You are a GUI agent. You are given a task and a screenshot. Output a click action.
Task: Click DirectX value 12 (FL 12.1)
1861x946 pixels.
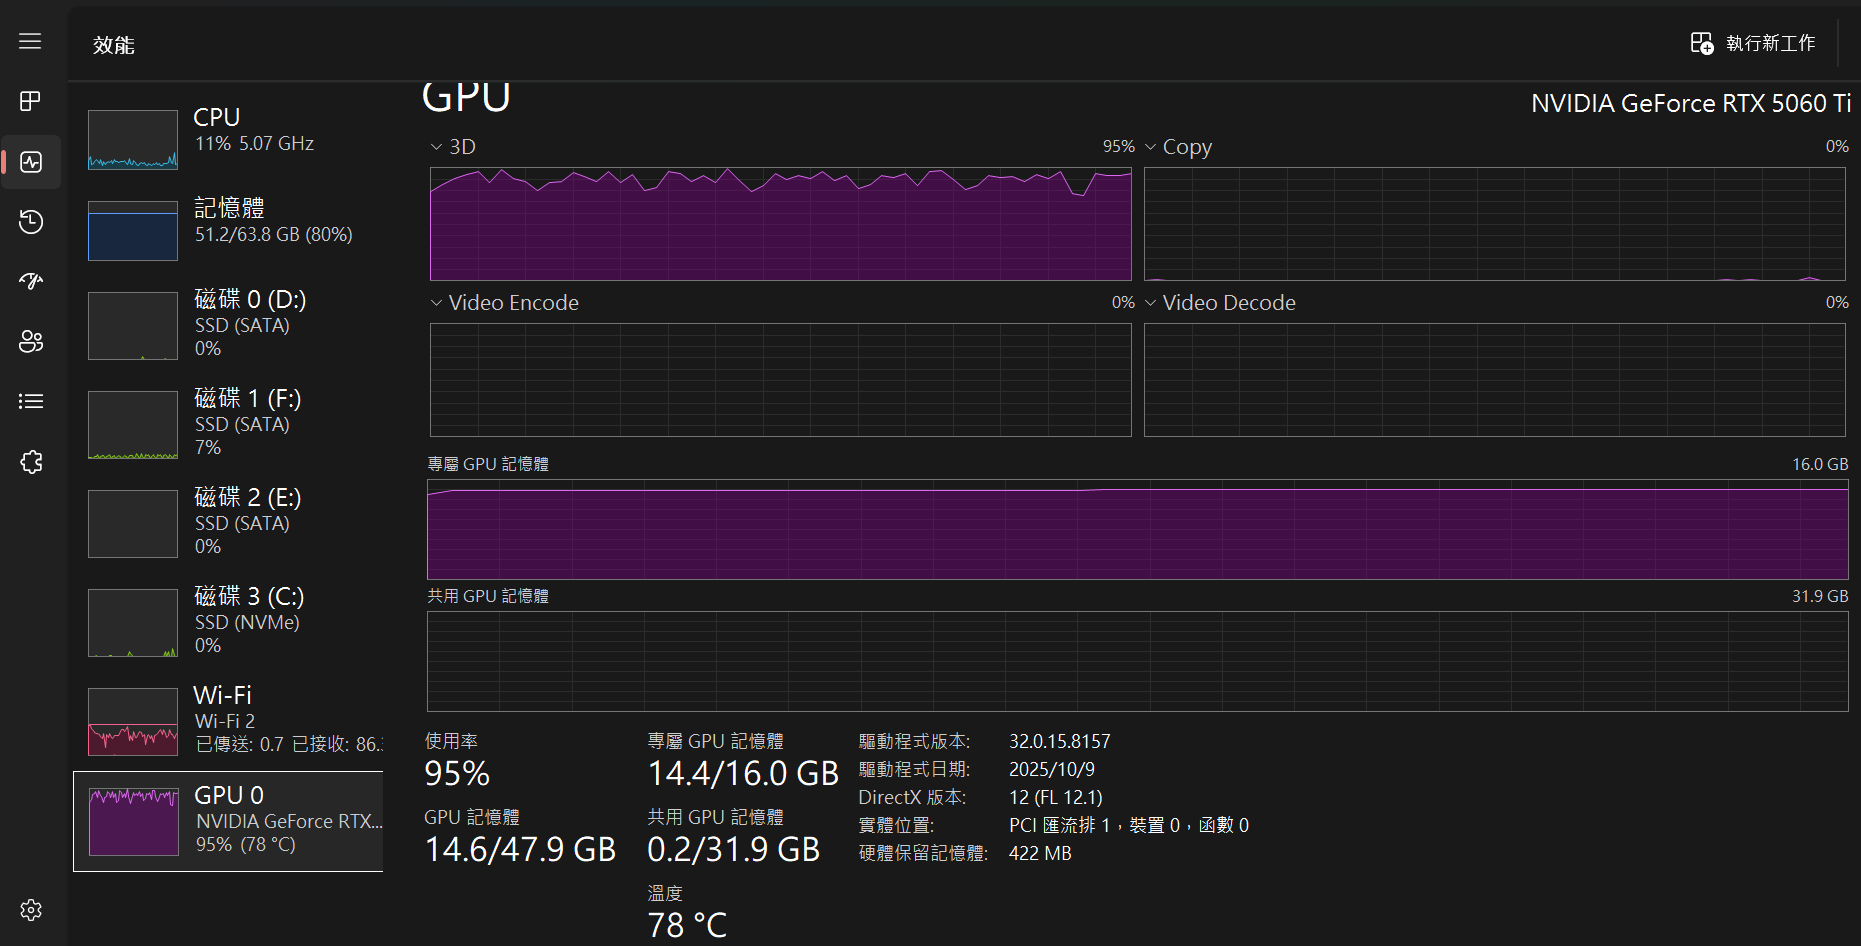1055,797
